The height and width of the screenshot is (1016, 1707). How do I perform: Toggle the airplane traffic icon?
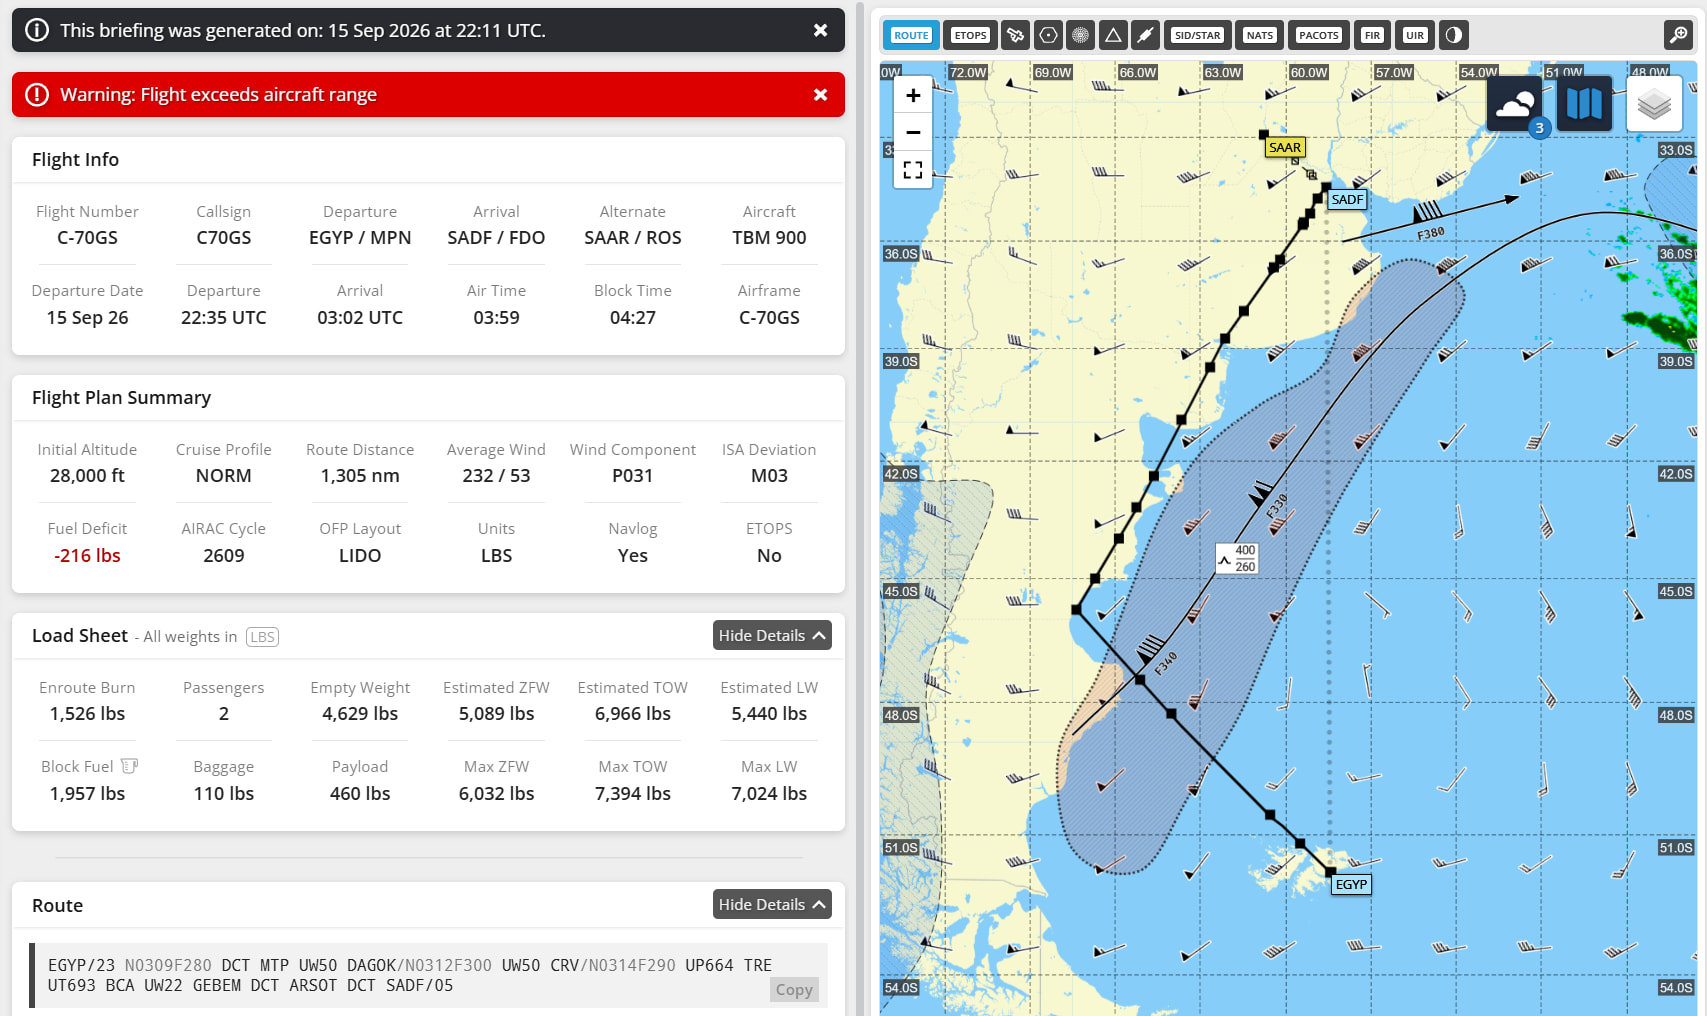click(1015, 35)
